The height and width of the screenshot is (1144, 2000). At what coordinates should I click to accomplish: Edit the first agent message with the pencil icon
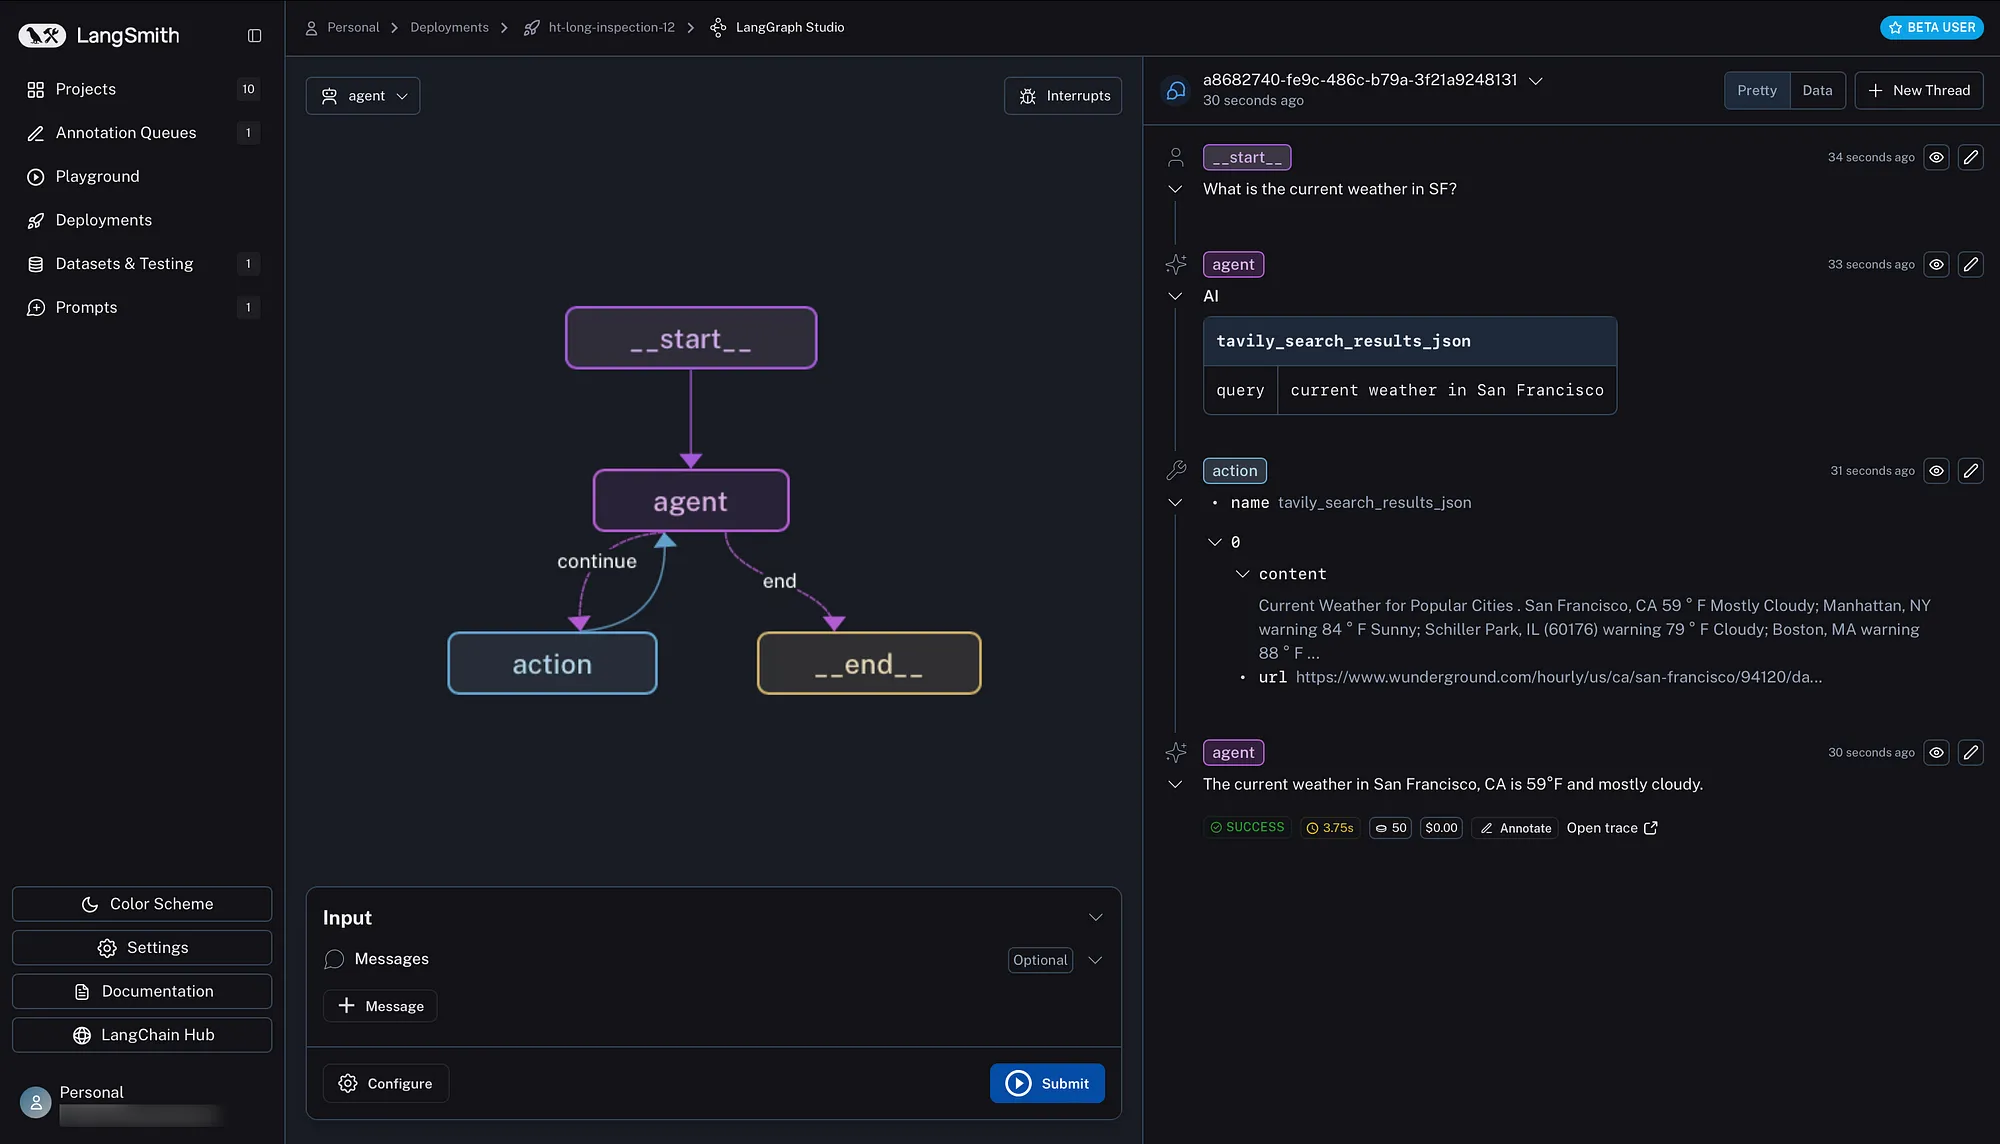(1970, 264)
